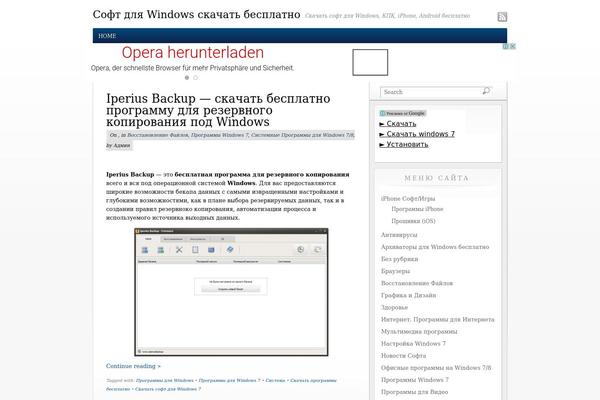
Task: Open the Iperius Backup screenshot thumbnail
Action: 231,292
